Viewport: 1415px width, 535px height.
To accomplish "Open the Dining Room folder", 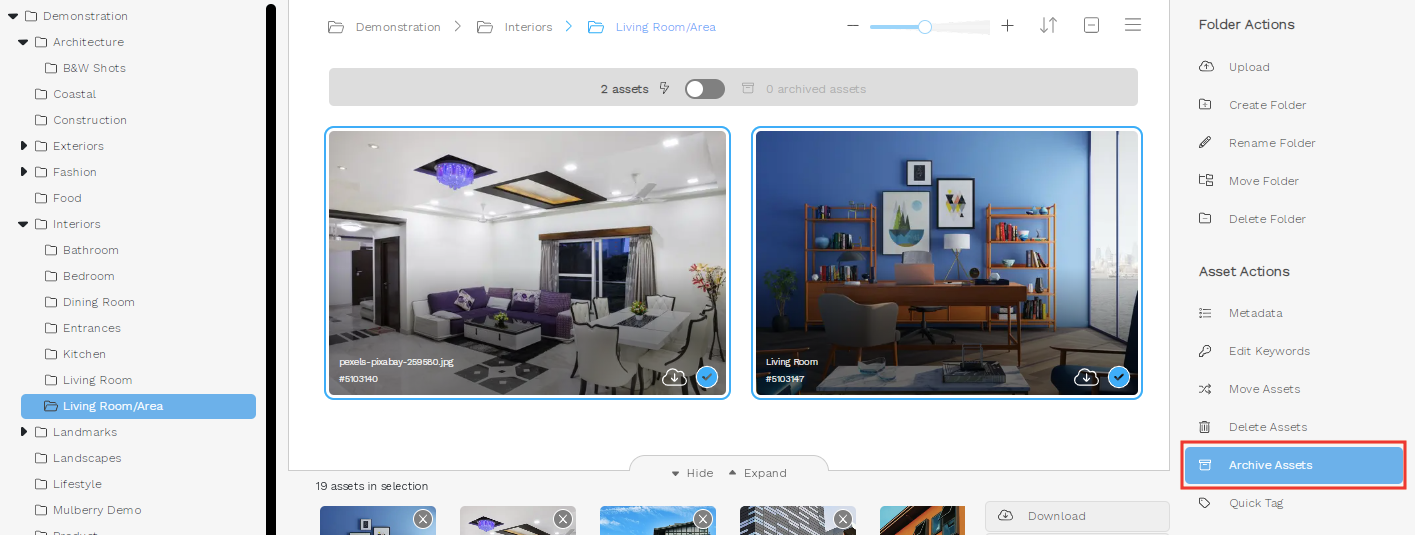I will point(99,302).
